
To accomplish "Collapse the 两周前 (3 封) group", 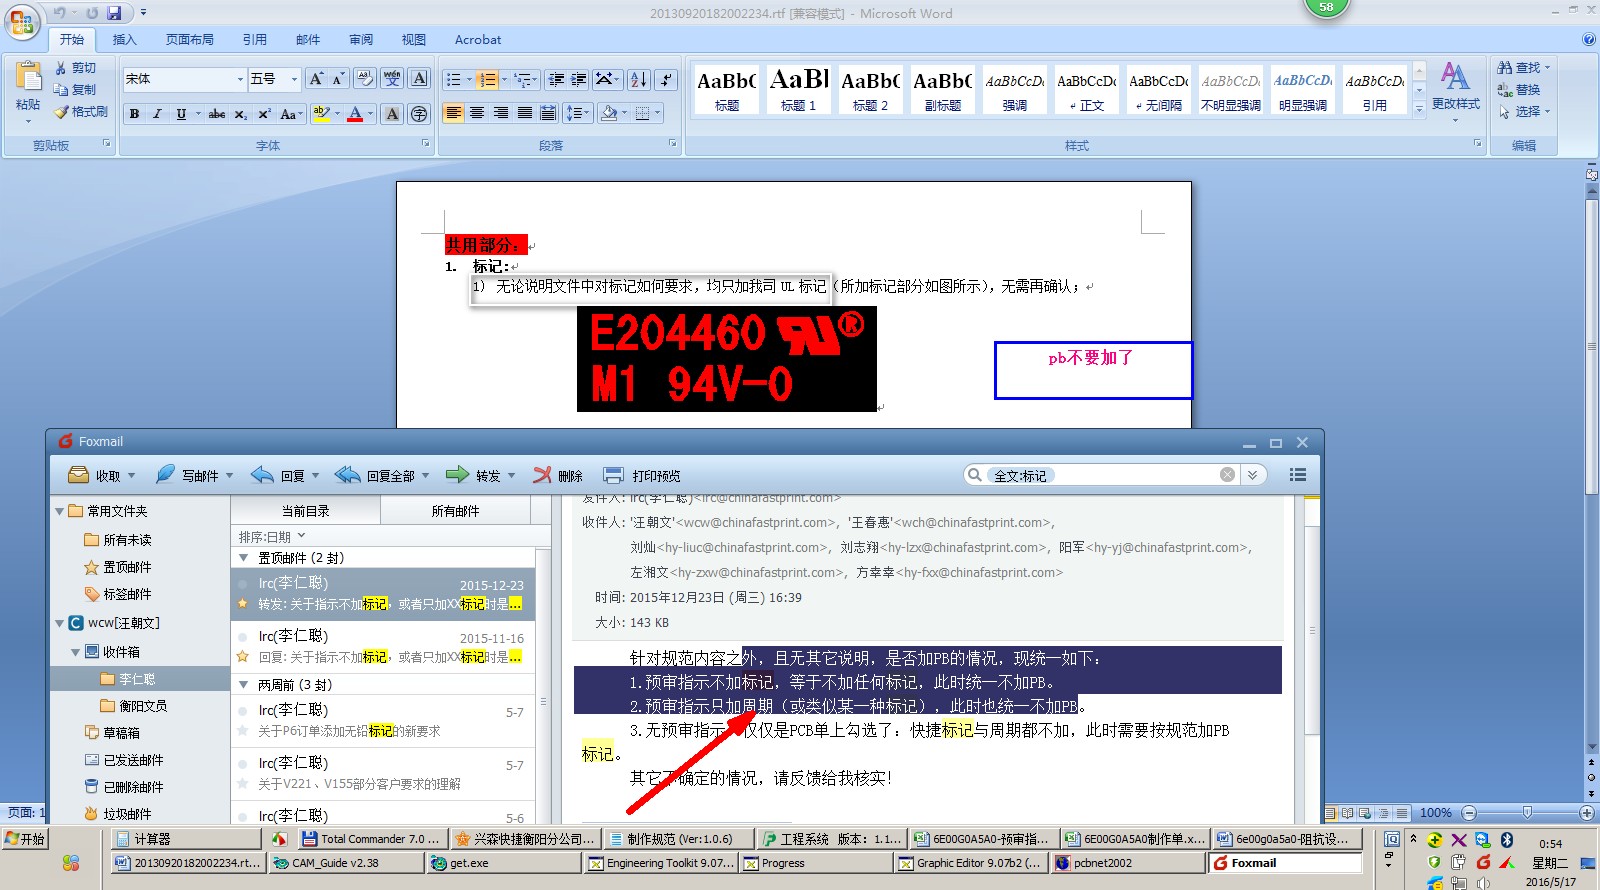I will click(244, 685).
